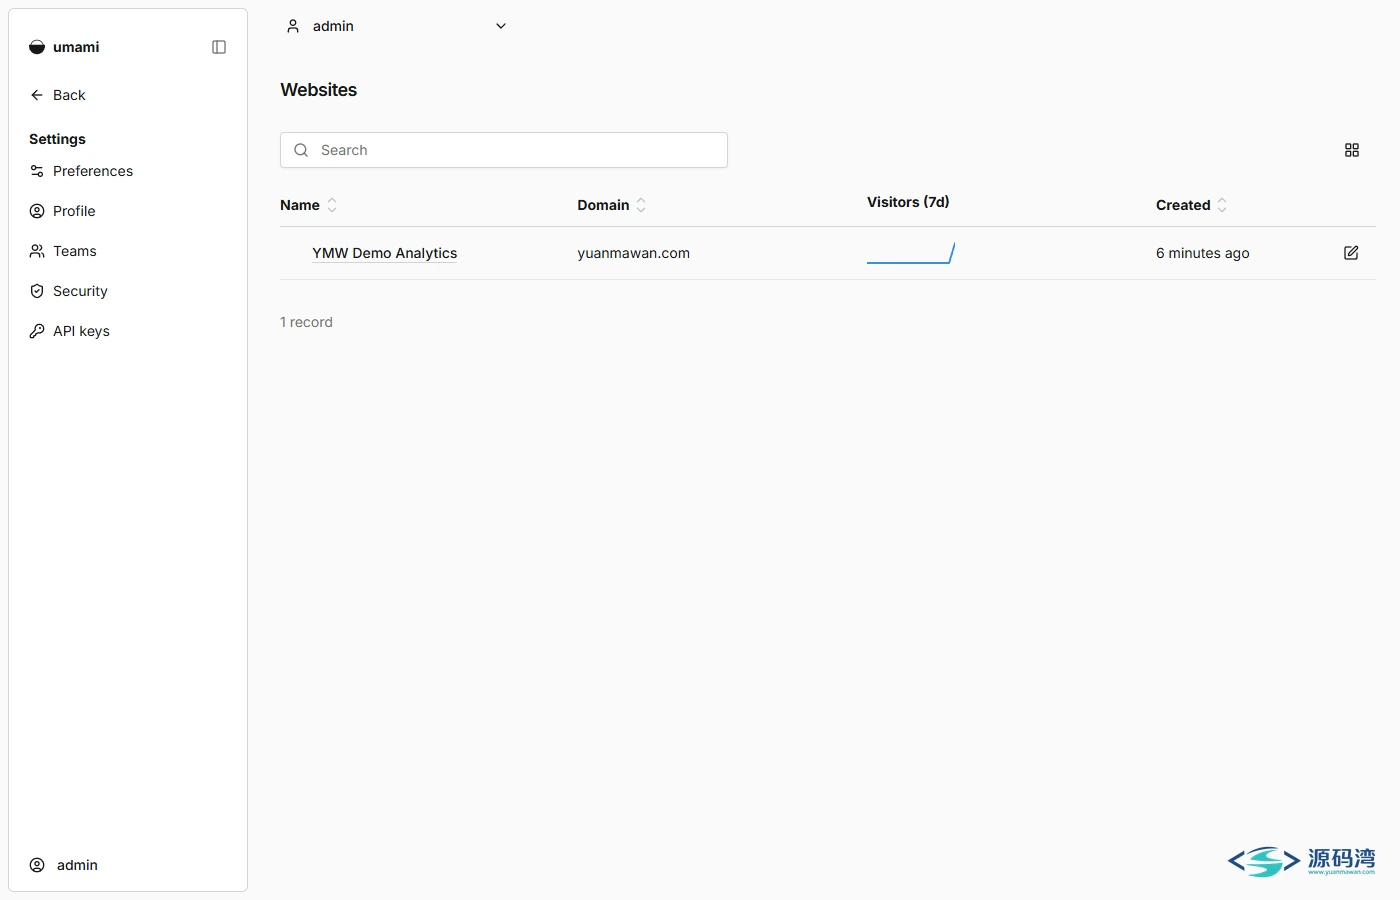
Task: Click the umami logo icon
Action: 37,47
